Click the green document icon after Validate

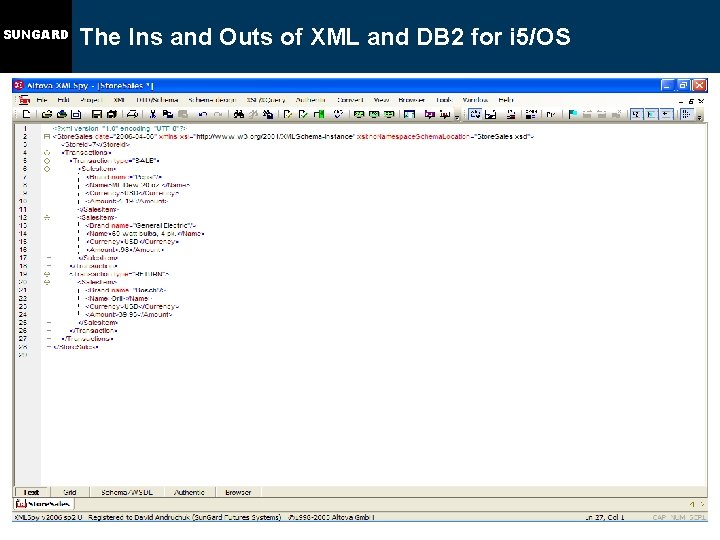(x=319, y=114)
